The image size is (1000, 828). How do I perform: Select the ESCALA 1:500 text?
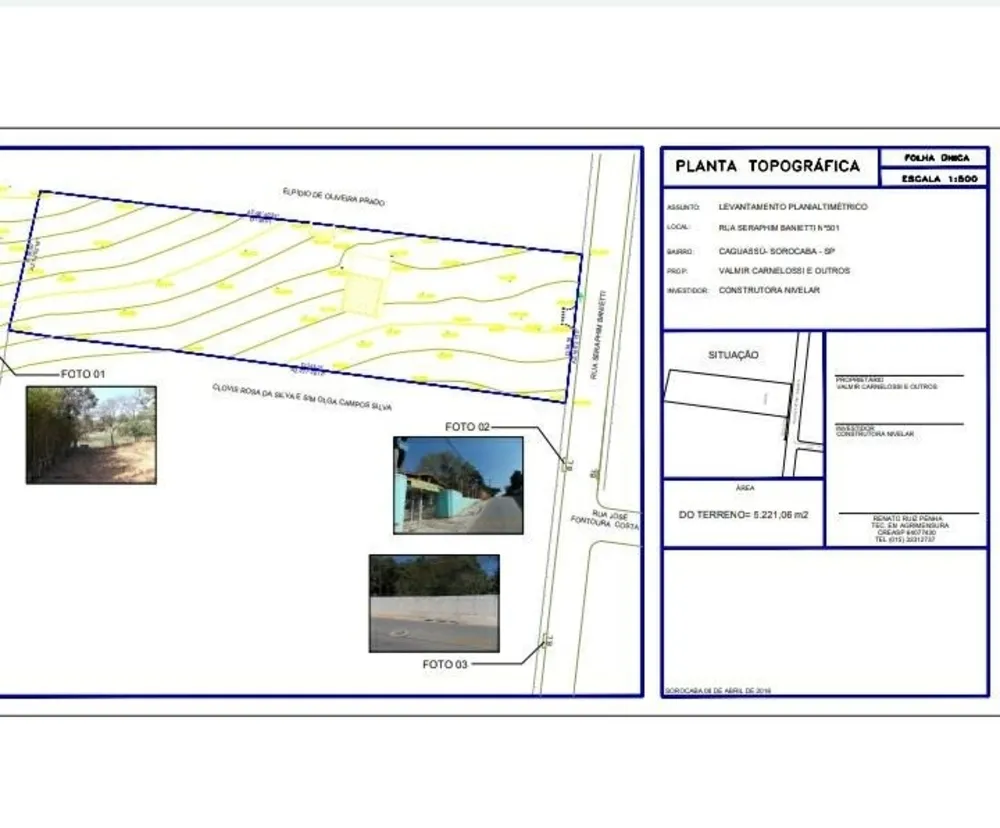click(939, 179)
